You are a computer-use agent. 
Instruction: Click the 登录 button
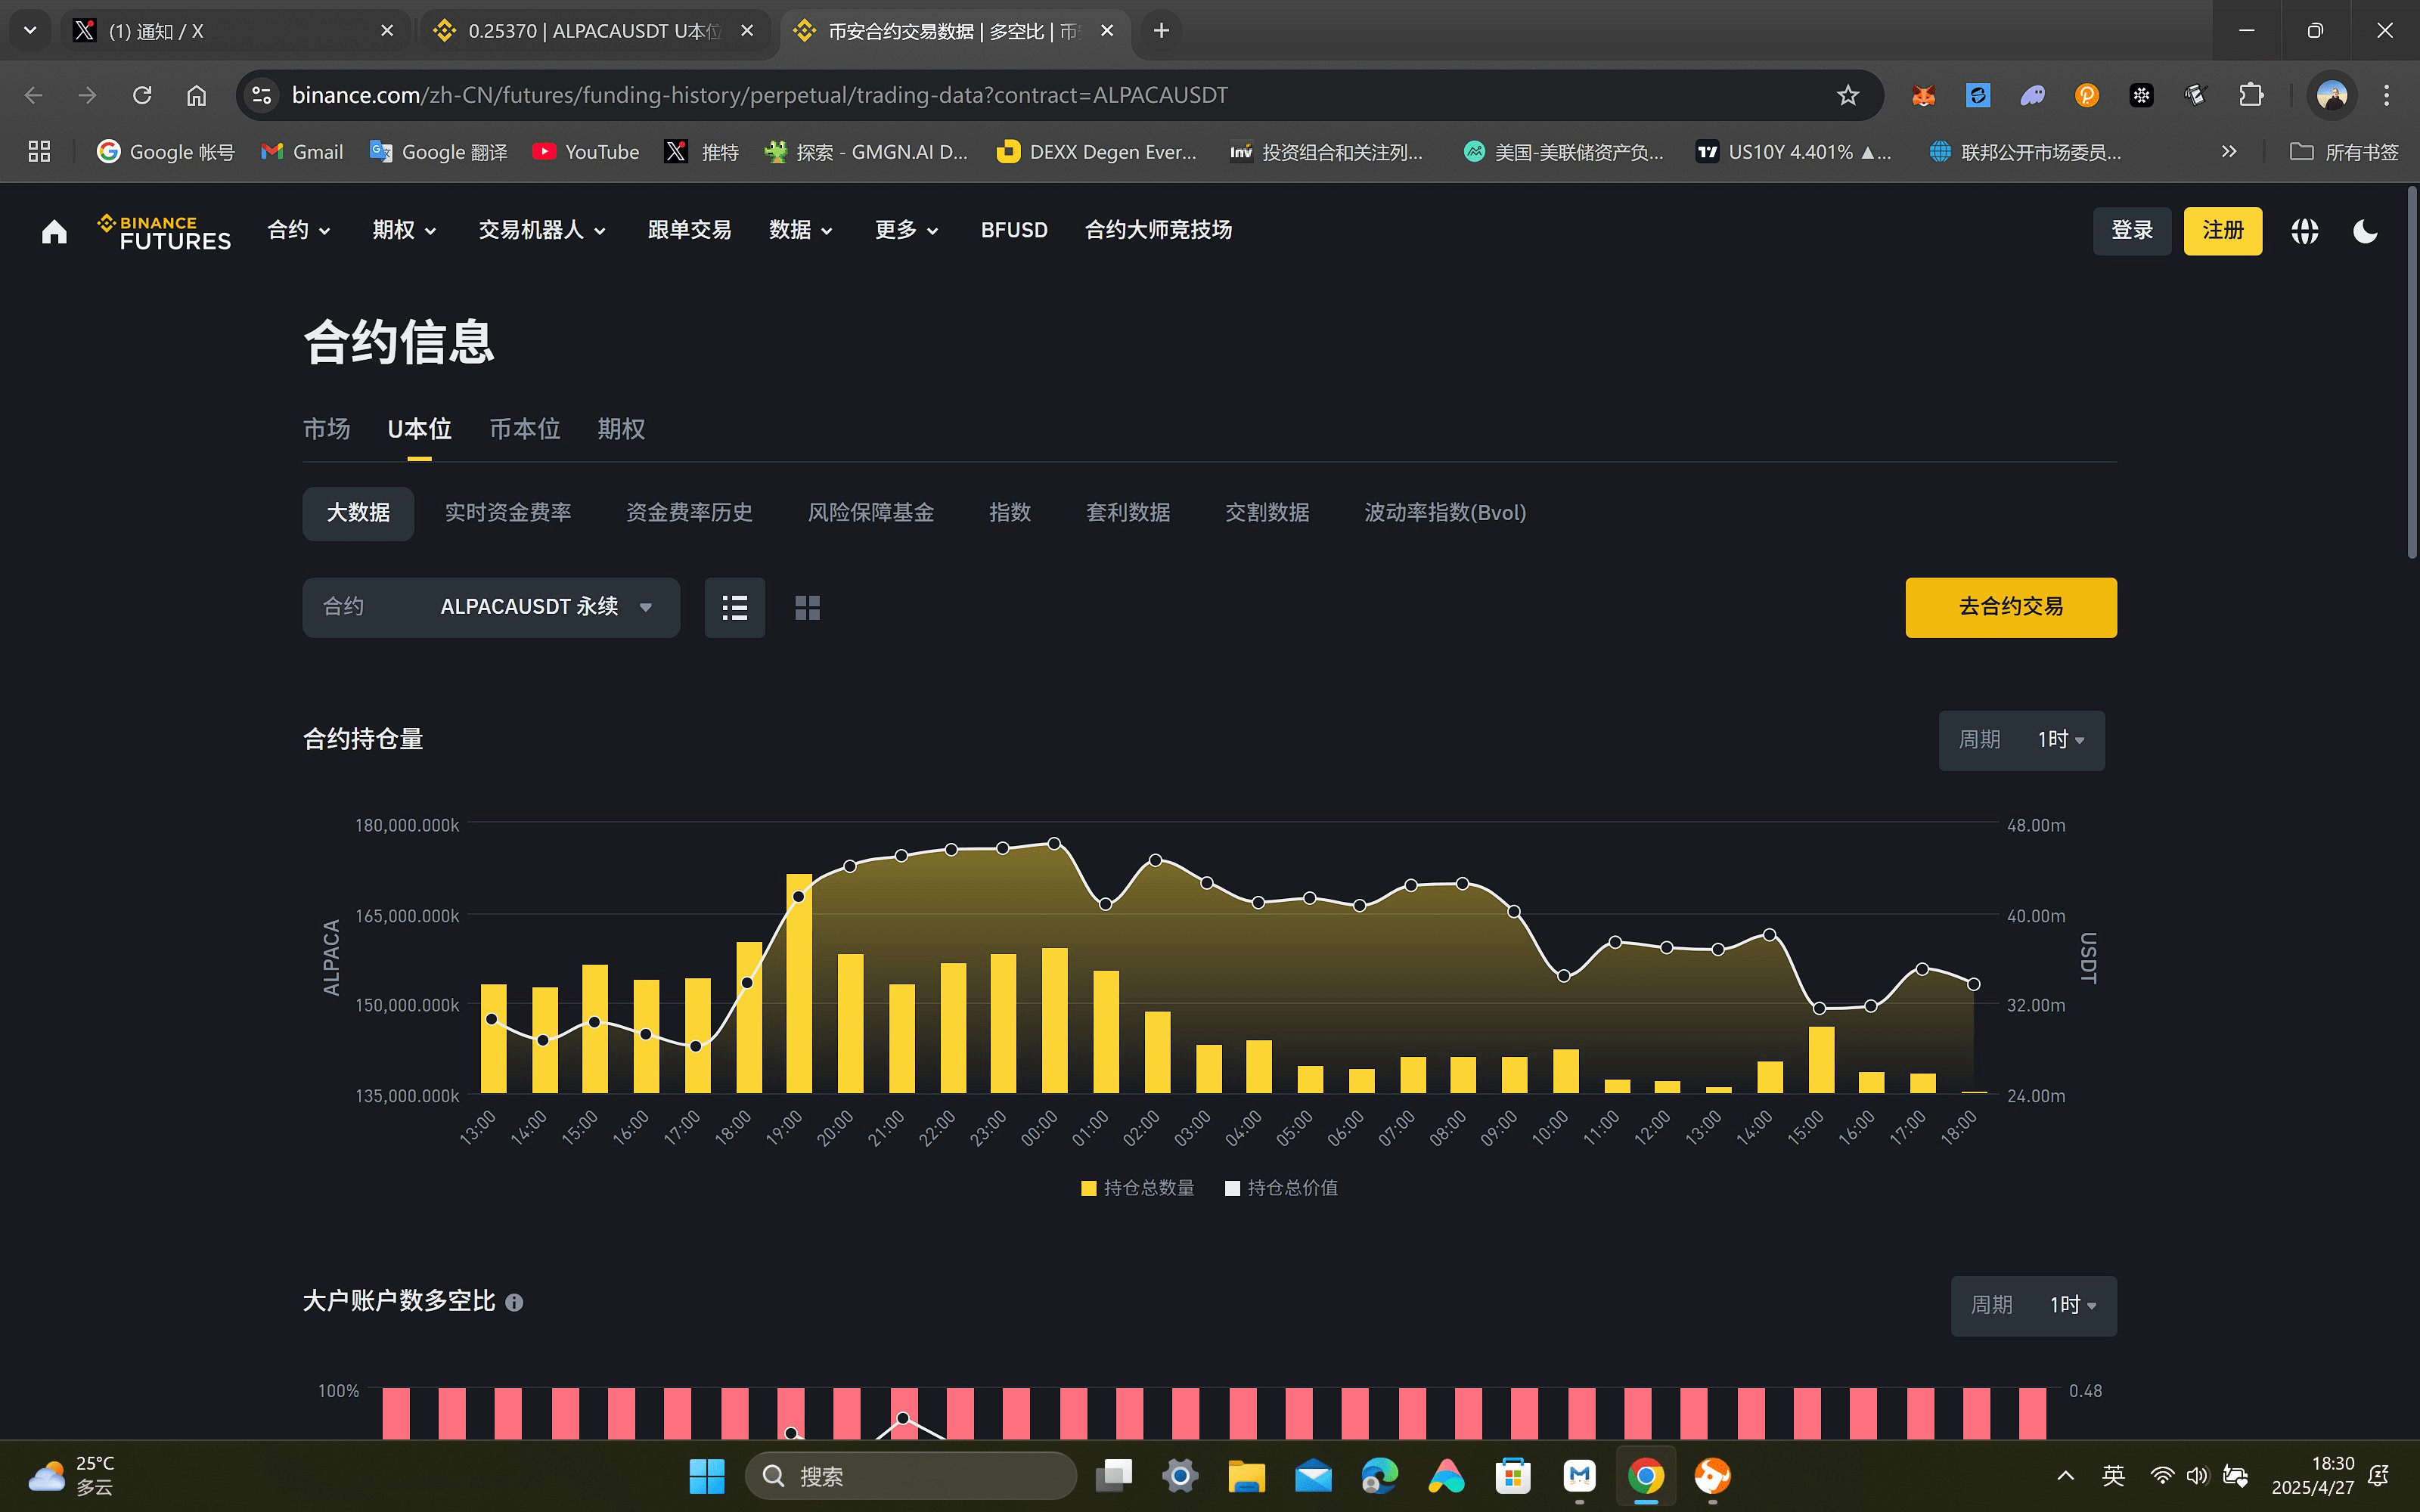point(2132,231)
